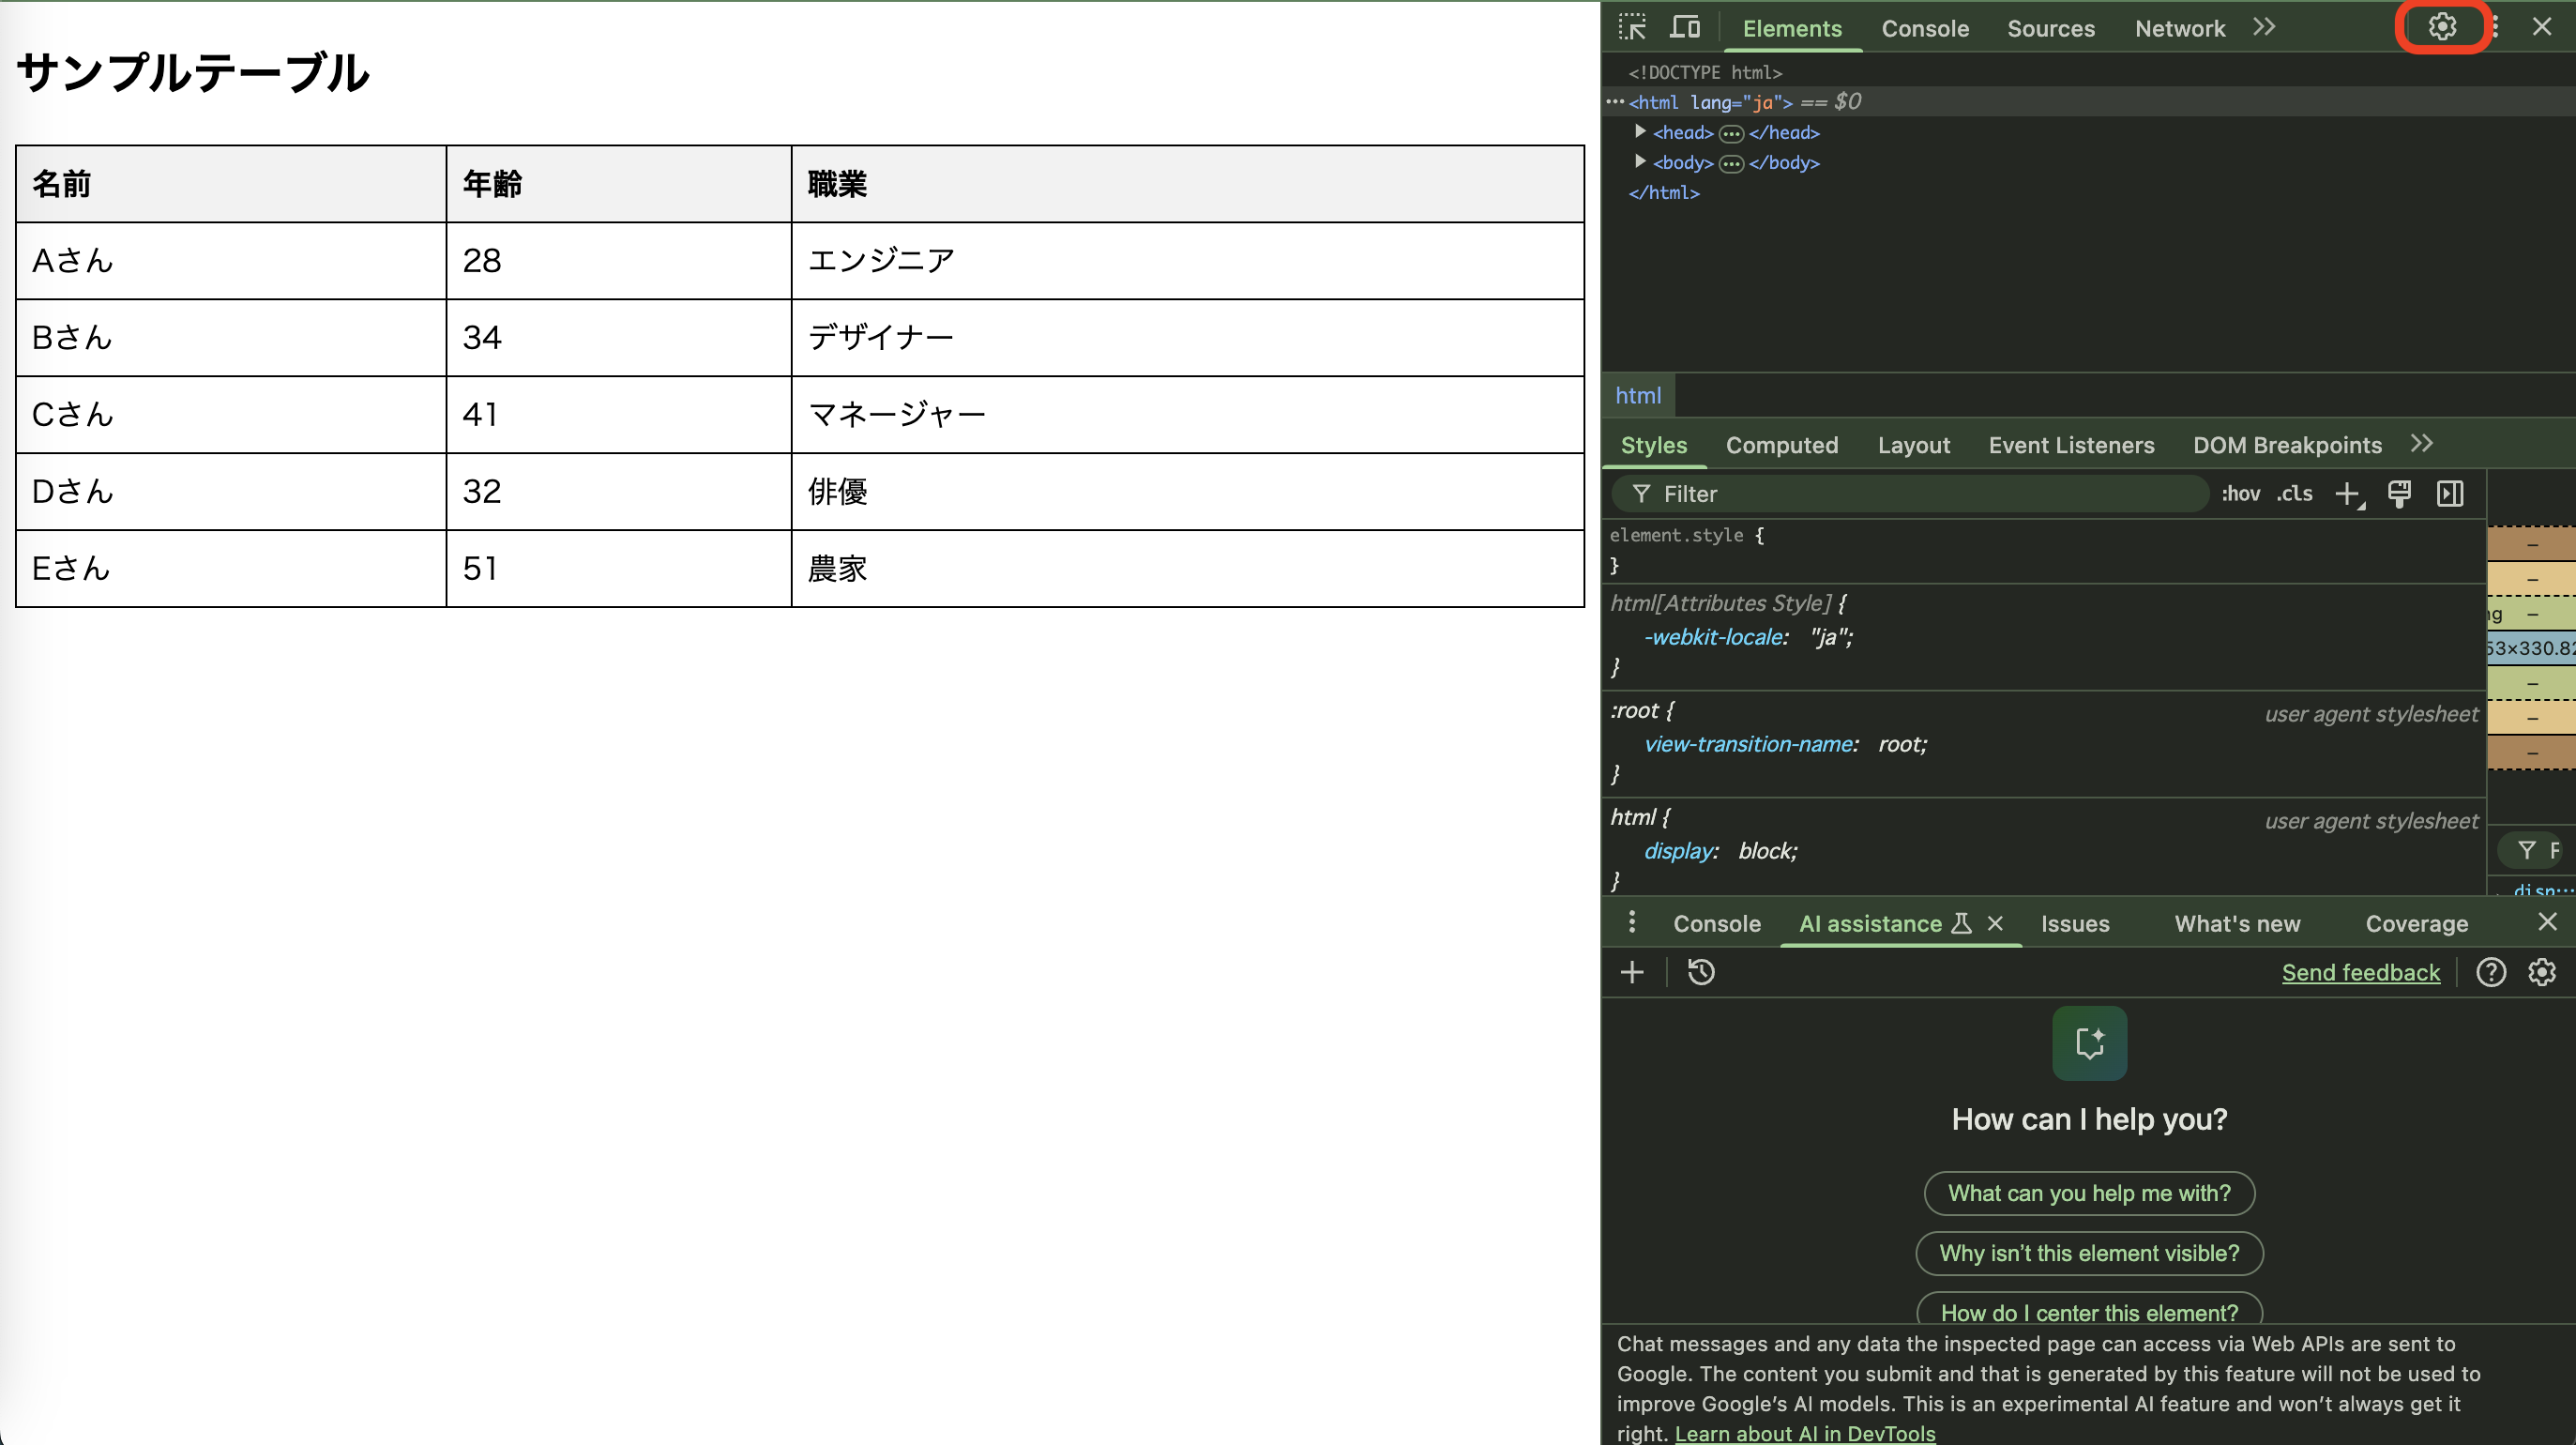Open the hidden panel tabs chevron
Image resolution: width=2576 pixels, height=1445 pixels.
(2264, 27)
